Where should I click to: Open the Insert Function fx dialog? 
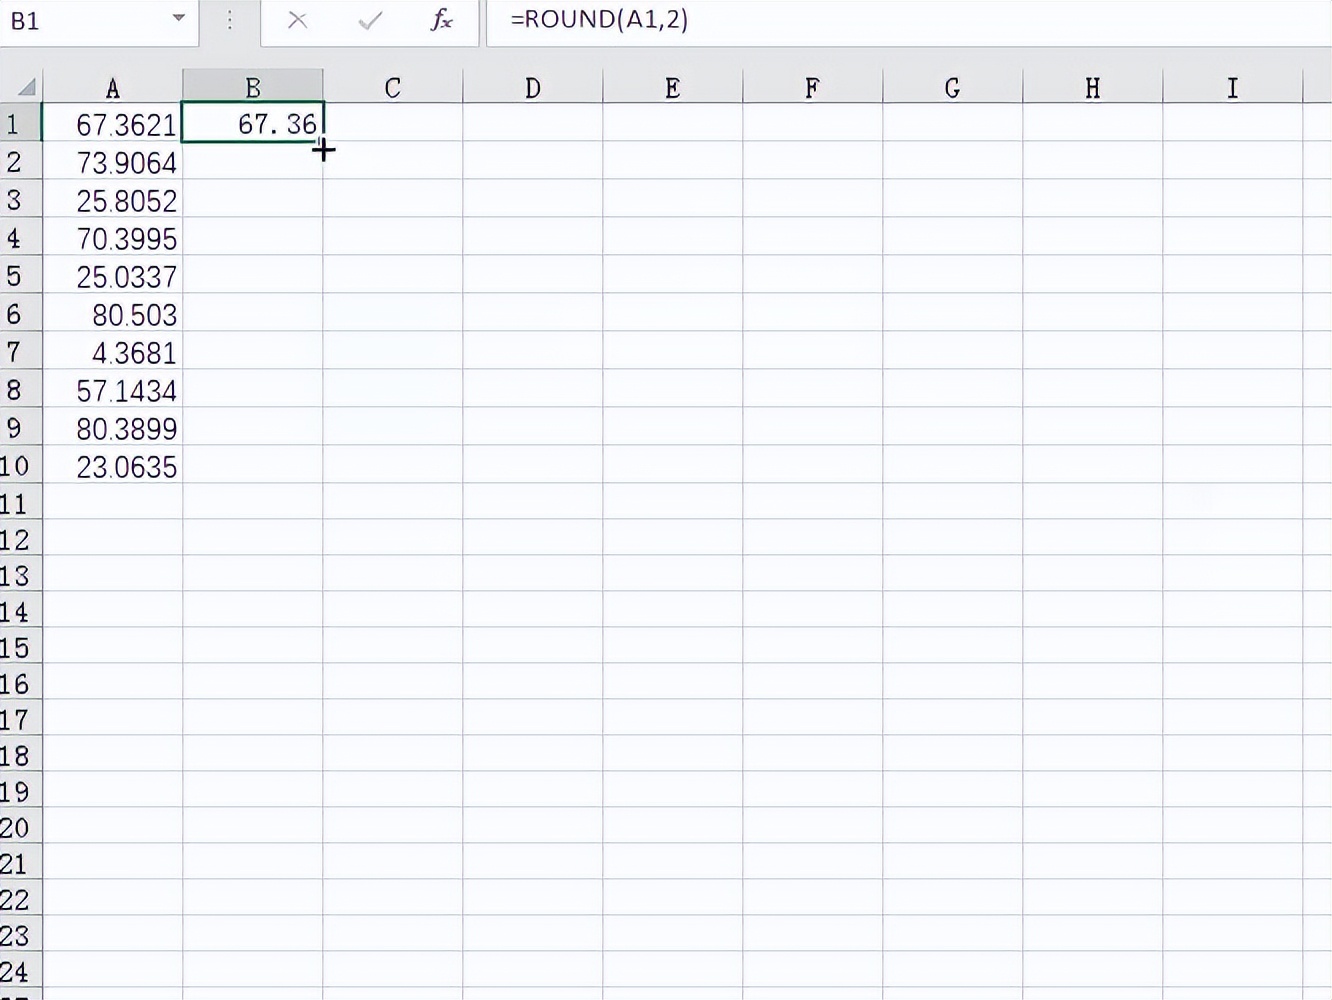coord(441,20)
